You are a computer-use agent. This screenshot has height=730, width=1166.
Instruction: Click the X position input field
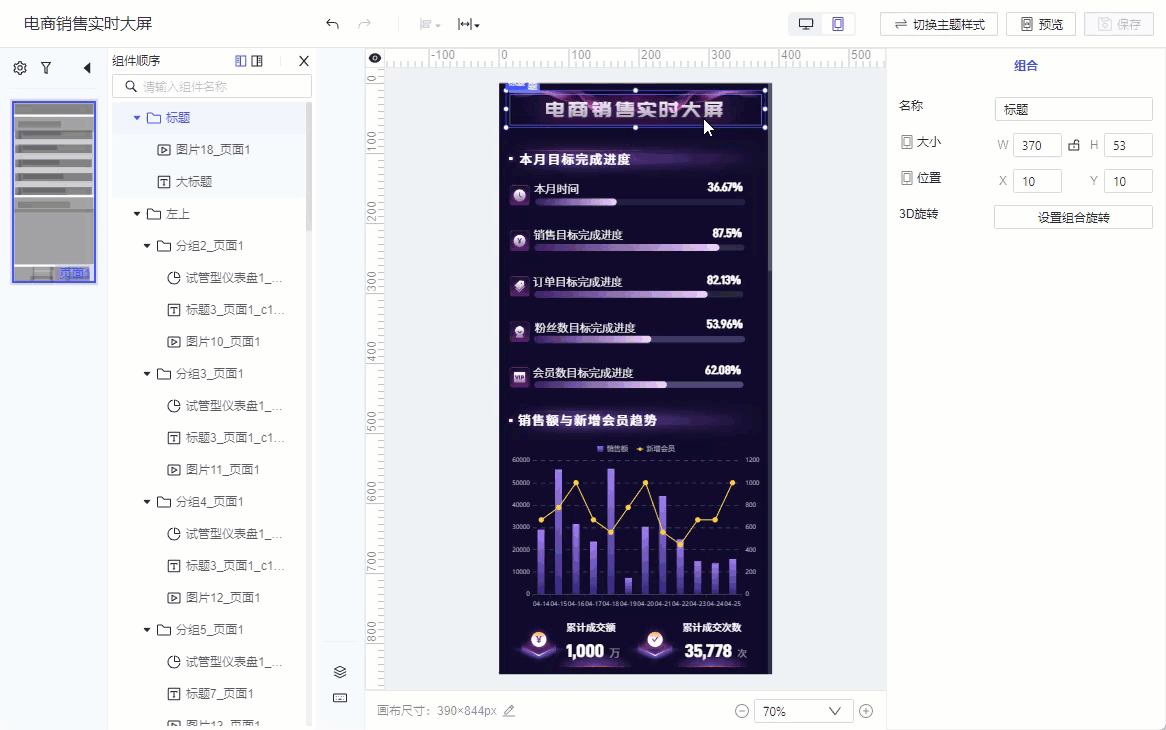click(1038, 181)
